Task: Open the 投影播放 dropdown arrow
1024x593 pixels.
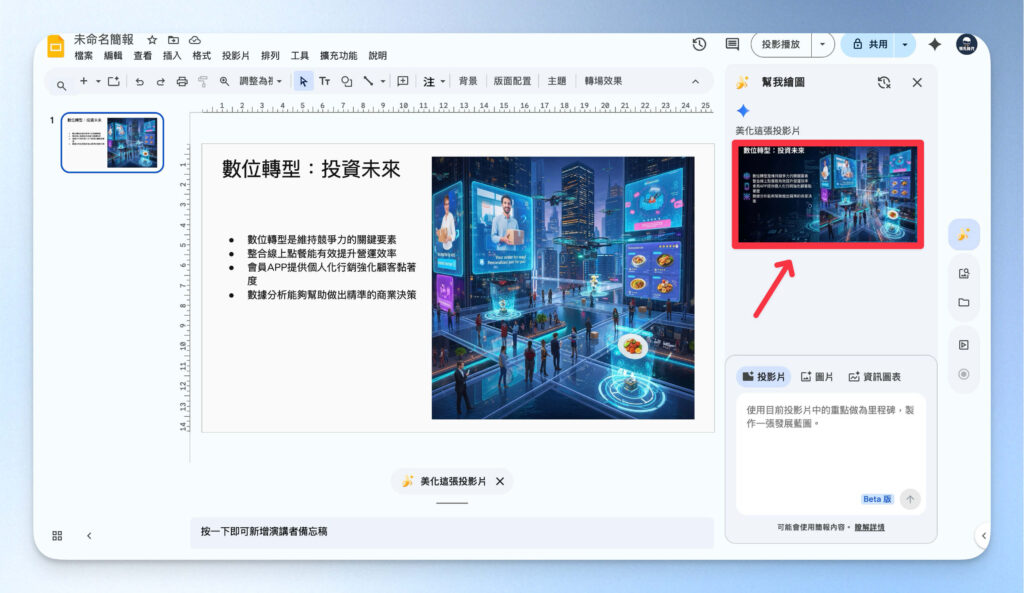Action: [x=824, y=44]
